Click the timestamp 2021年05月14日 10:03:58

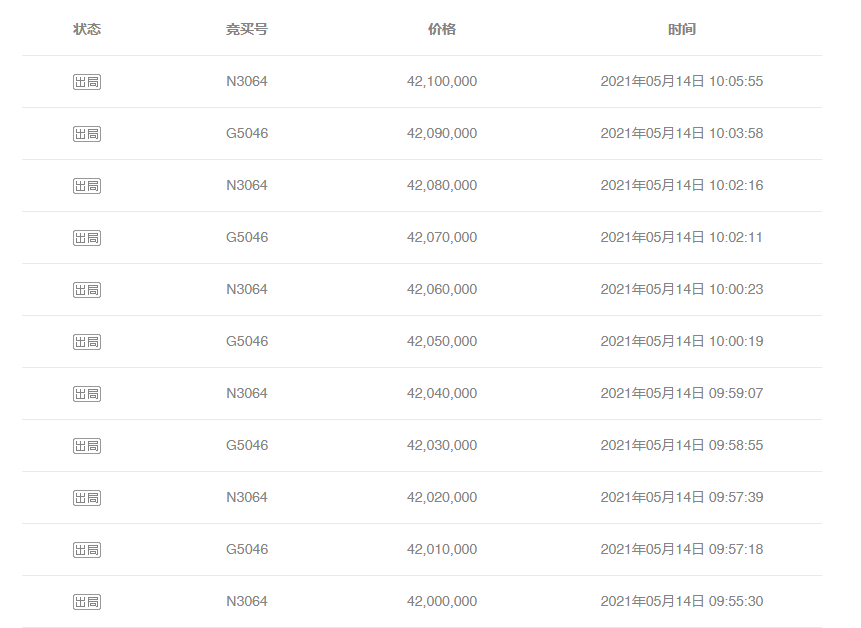click(x=682, y=134)
